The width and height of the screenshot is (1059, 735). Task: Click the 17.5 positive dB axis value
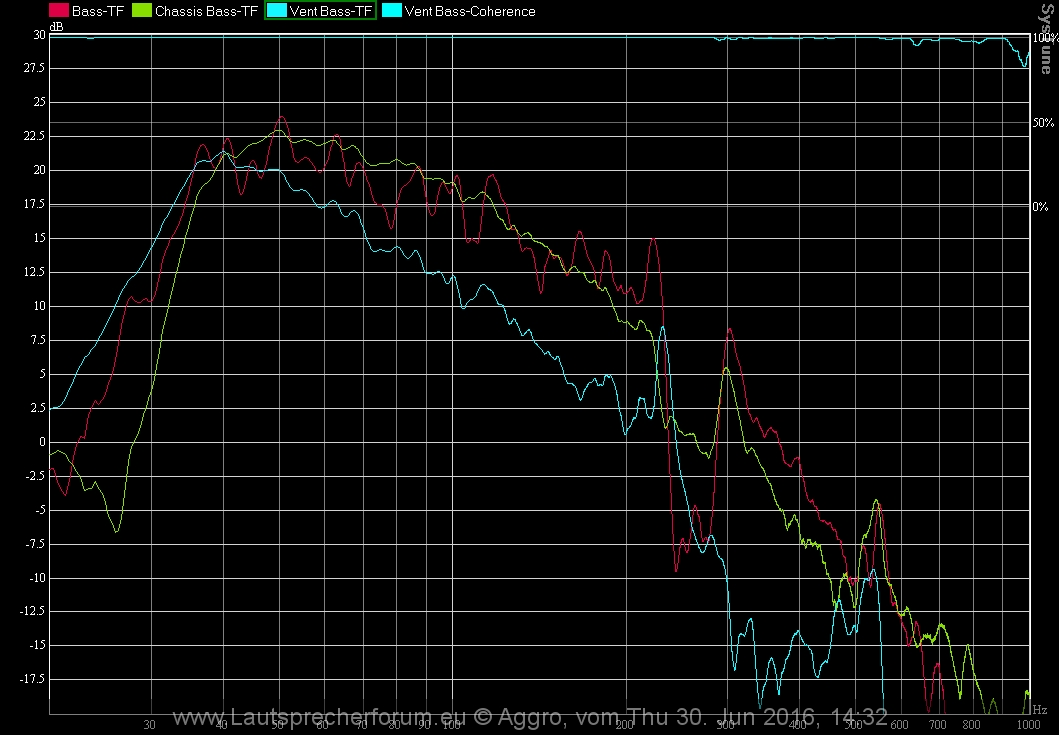click(34, 204)
